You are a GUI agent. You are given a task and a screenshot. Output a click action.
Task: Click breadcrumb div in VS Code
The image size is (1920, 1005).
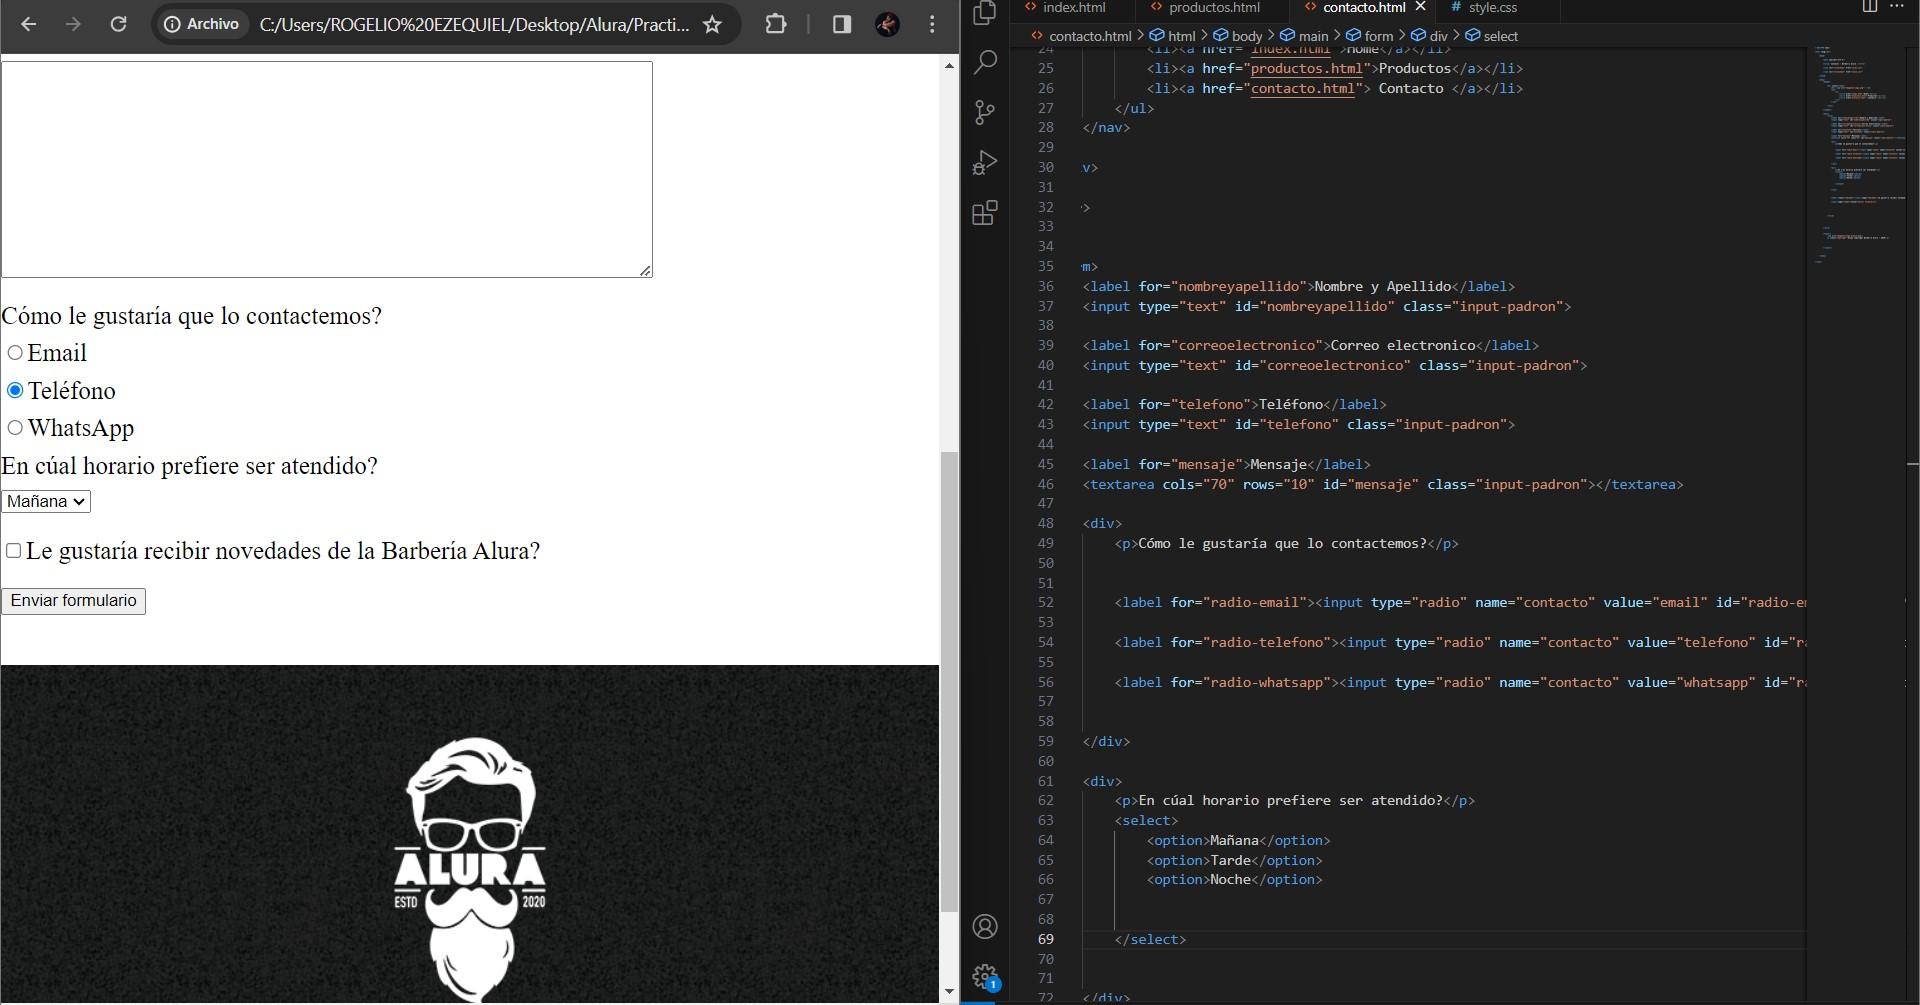pos(1430,36)
